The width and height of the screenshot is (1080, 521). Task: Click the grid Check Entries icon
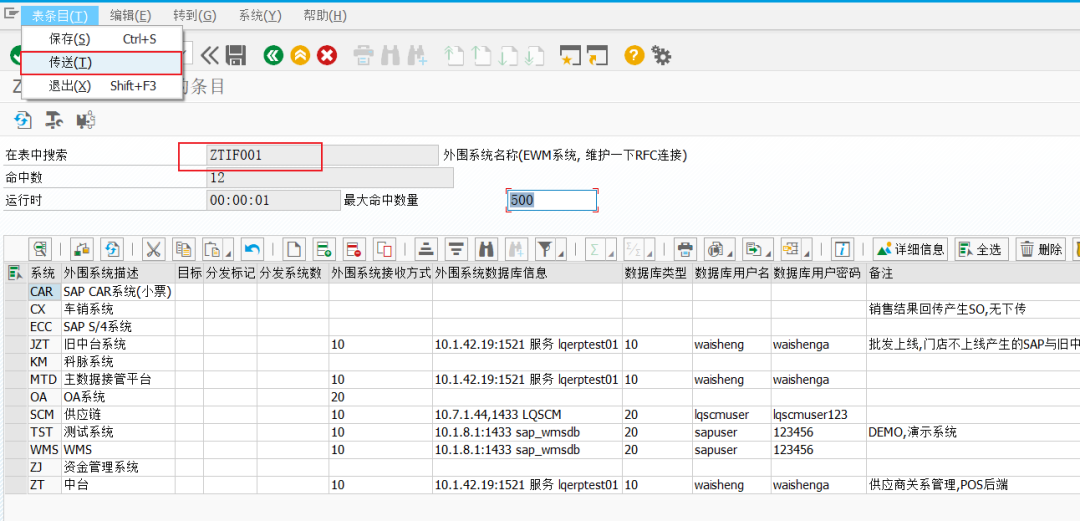81,249
